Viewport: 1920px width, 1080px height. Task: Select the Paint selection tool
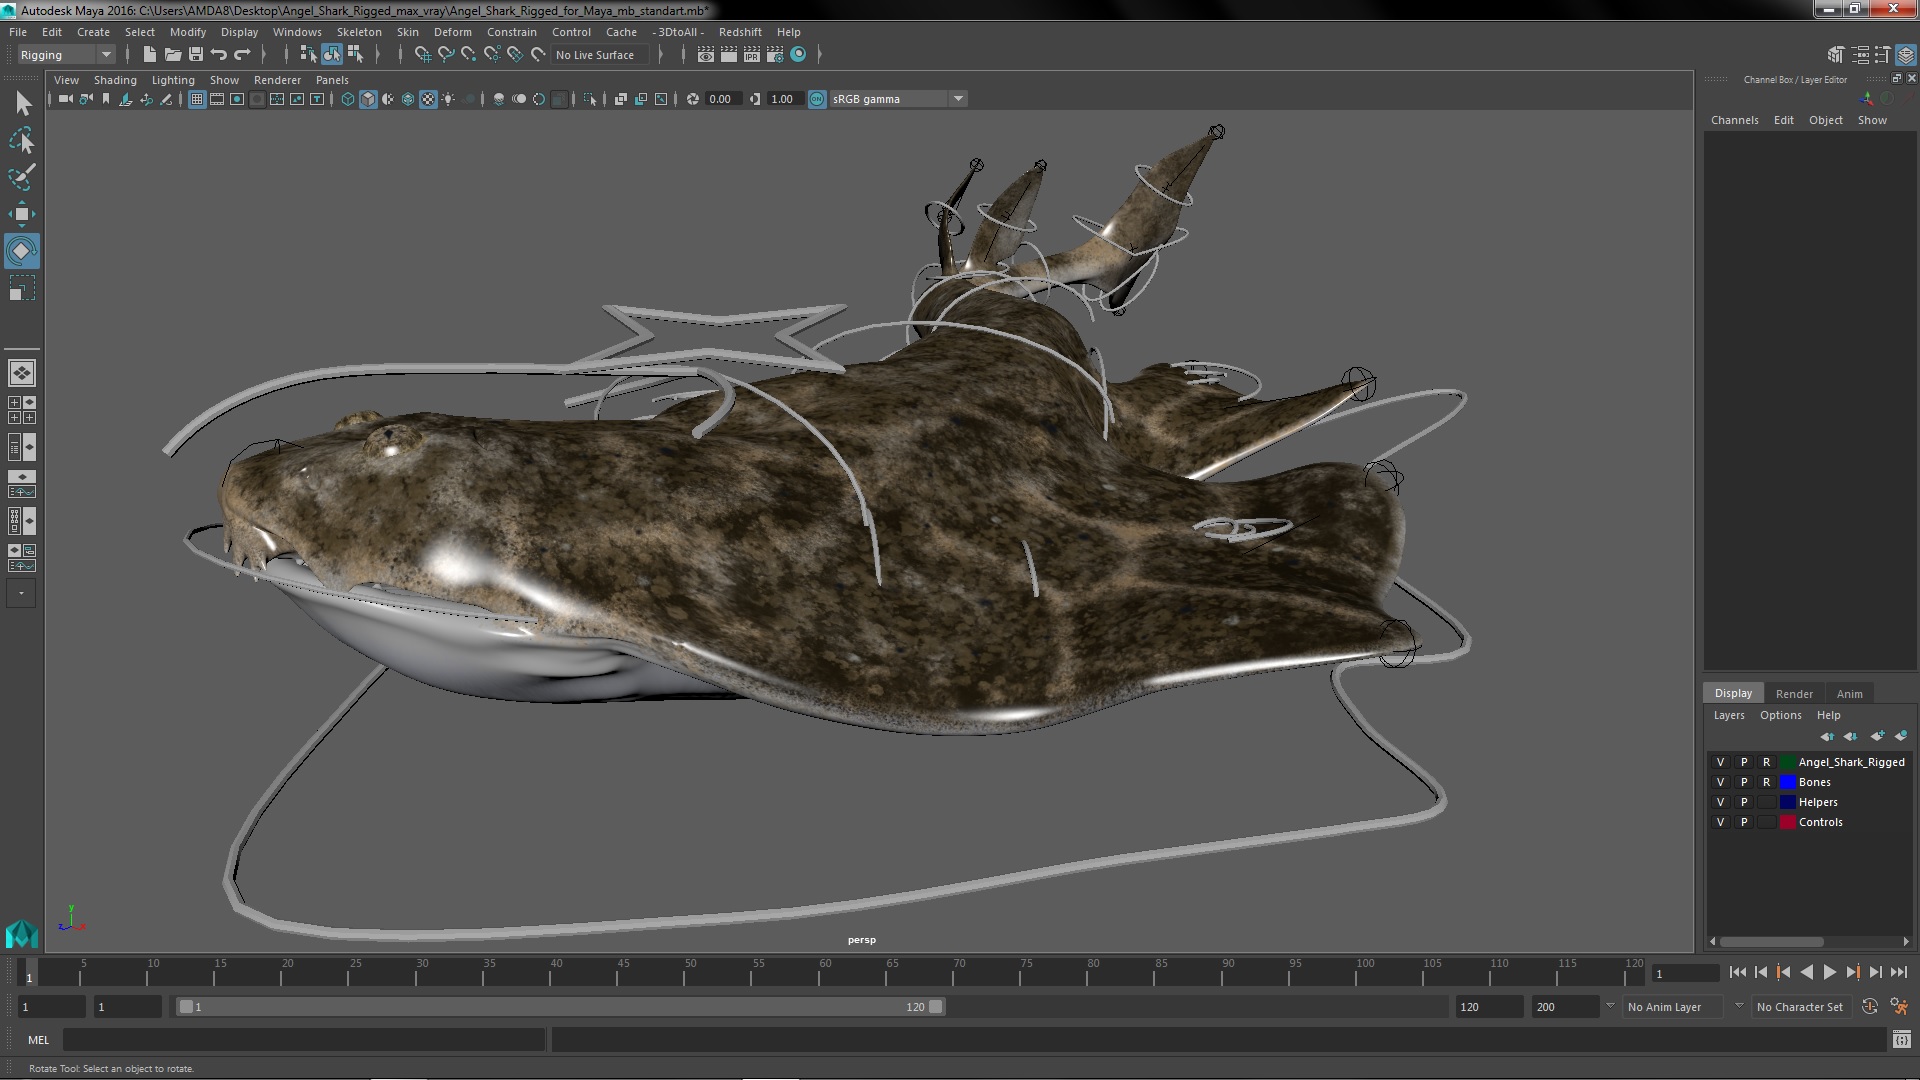tap(21, 178)
